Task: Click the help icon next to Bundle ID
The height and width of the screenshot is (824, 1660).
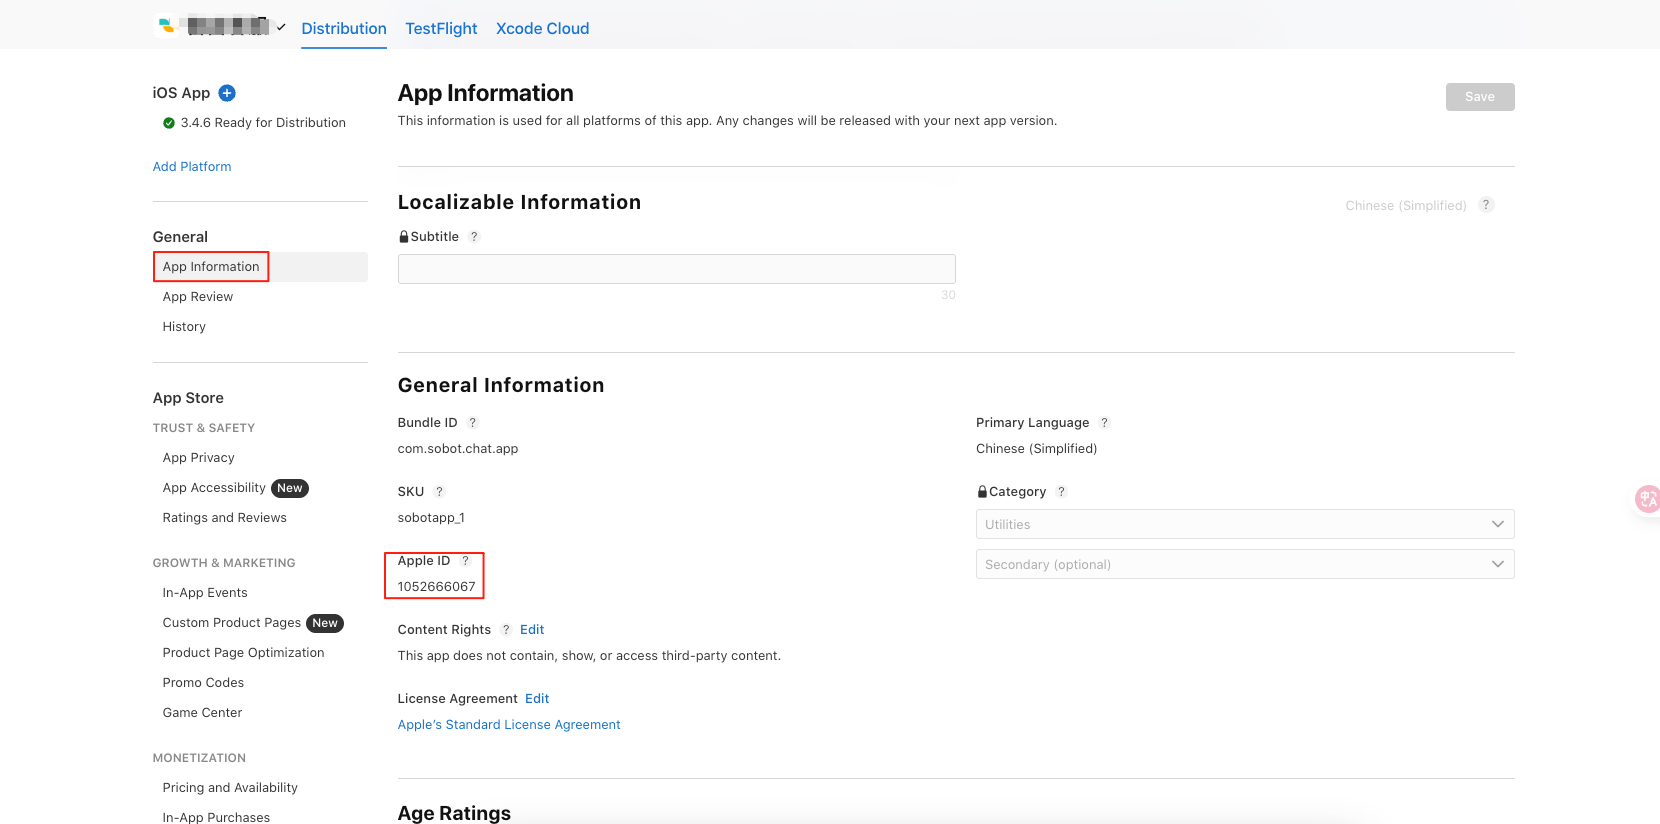Action: point(473,423)
